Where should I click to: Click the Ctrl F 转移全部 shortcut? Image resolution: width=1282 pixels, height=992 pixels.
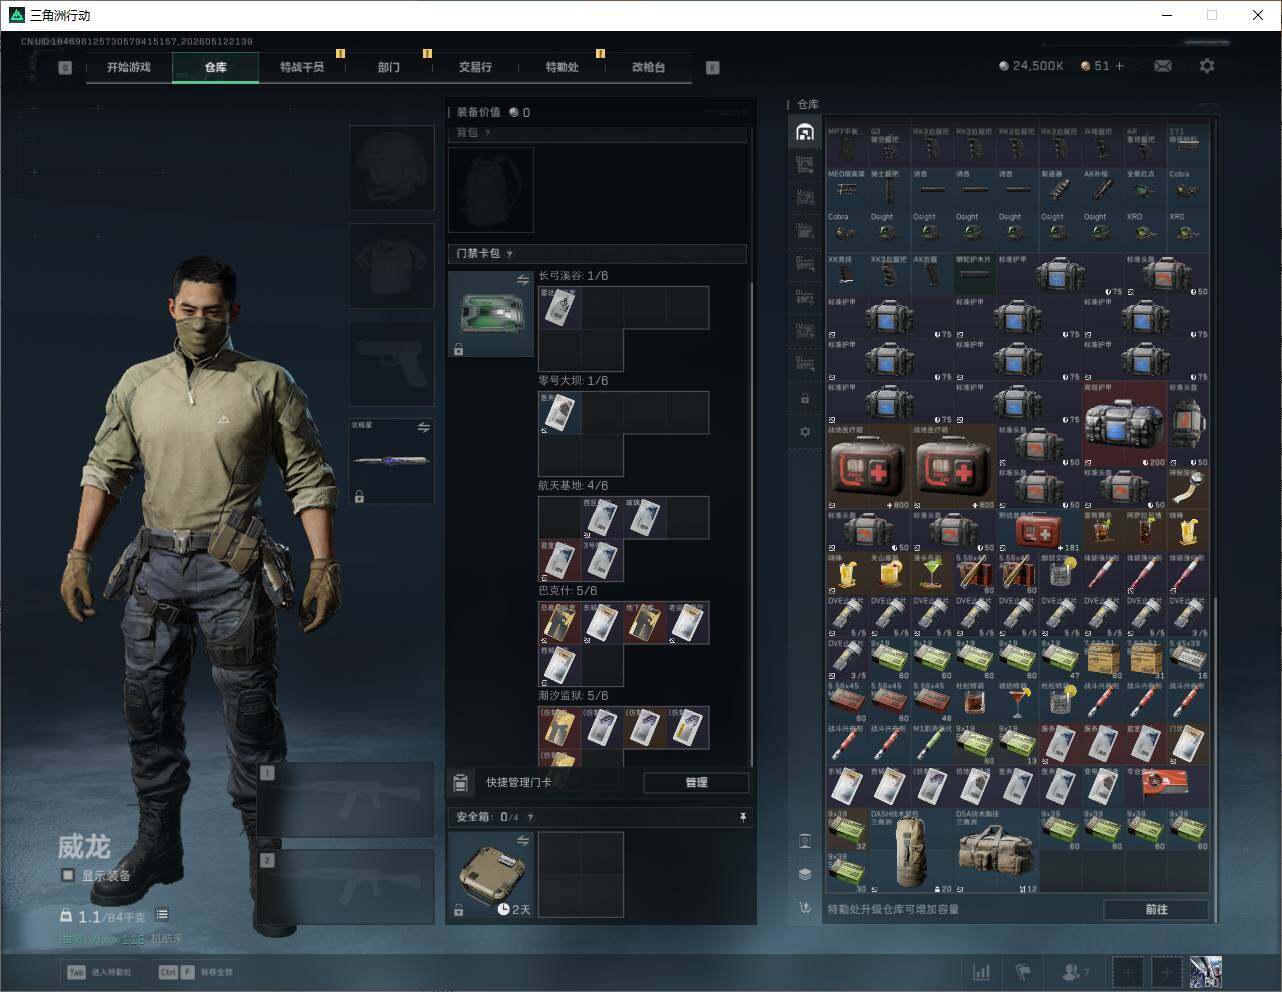click(x=196, y=972)
